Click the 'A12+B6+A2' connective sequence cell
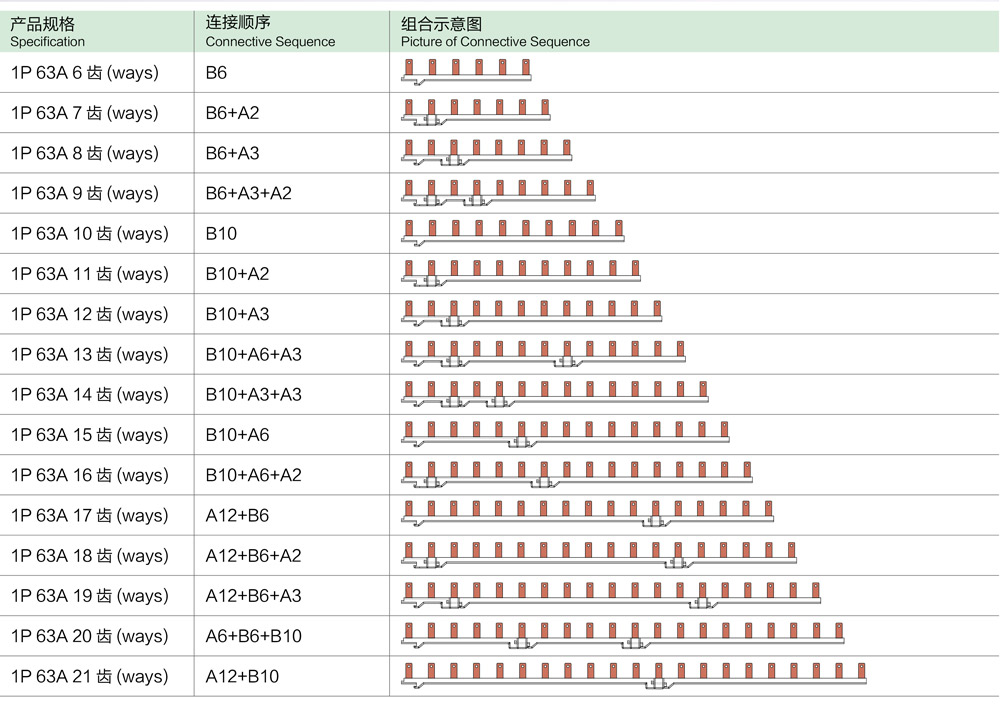Screen dimensions: 1000x707 pos(291,555)
